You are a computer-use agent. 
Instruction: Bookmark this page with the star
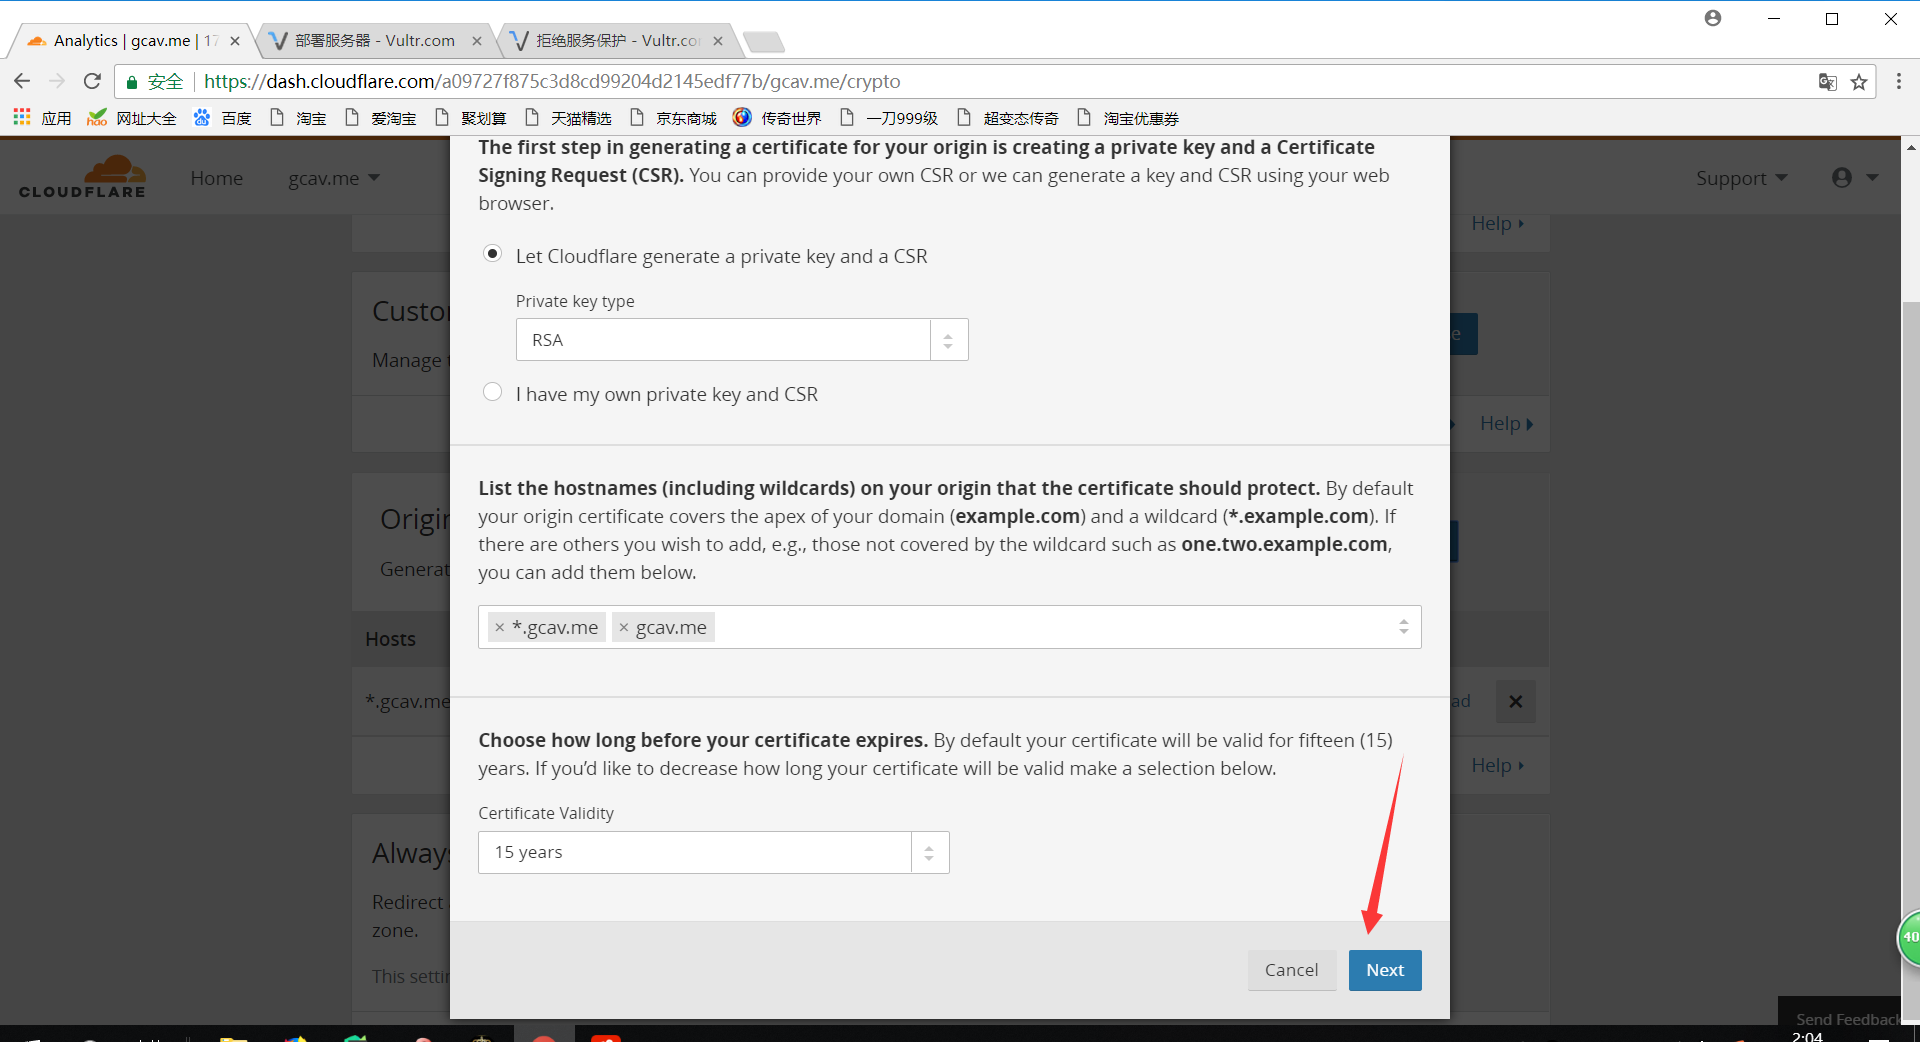pyautogui.click(x=1859, y=82)
